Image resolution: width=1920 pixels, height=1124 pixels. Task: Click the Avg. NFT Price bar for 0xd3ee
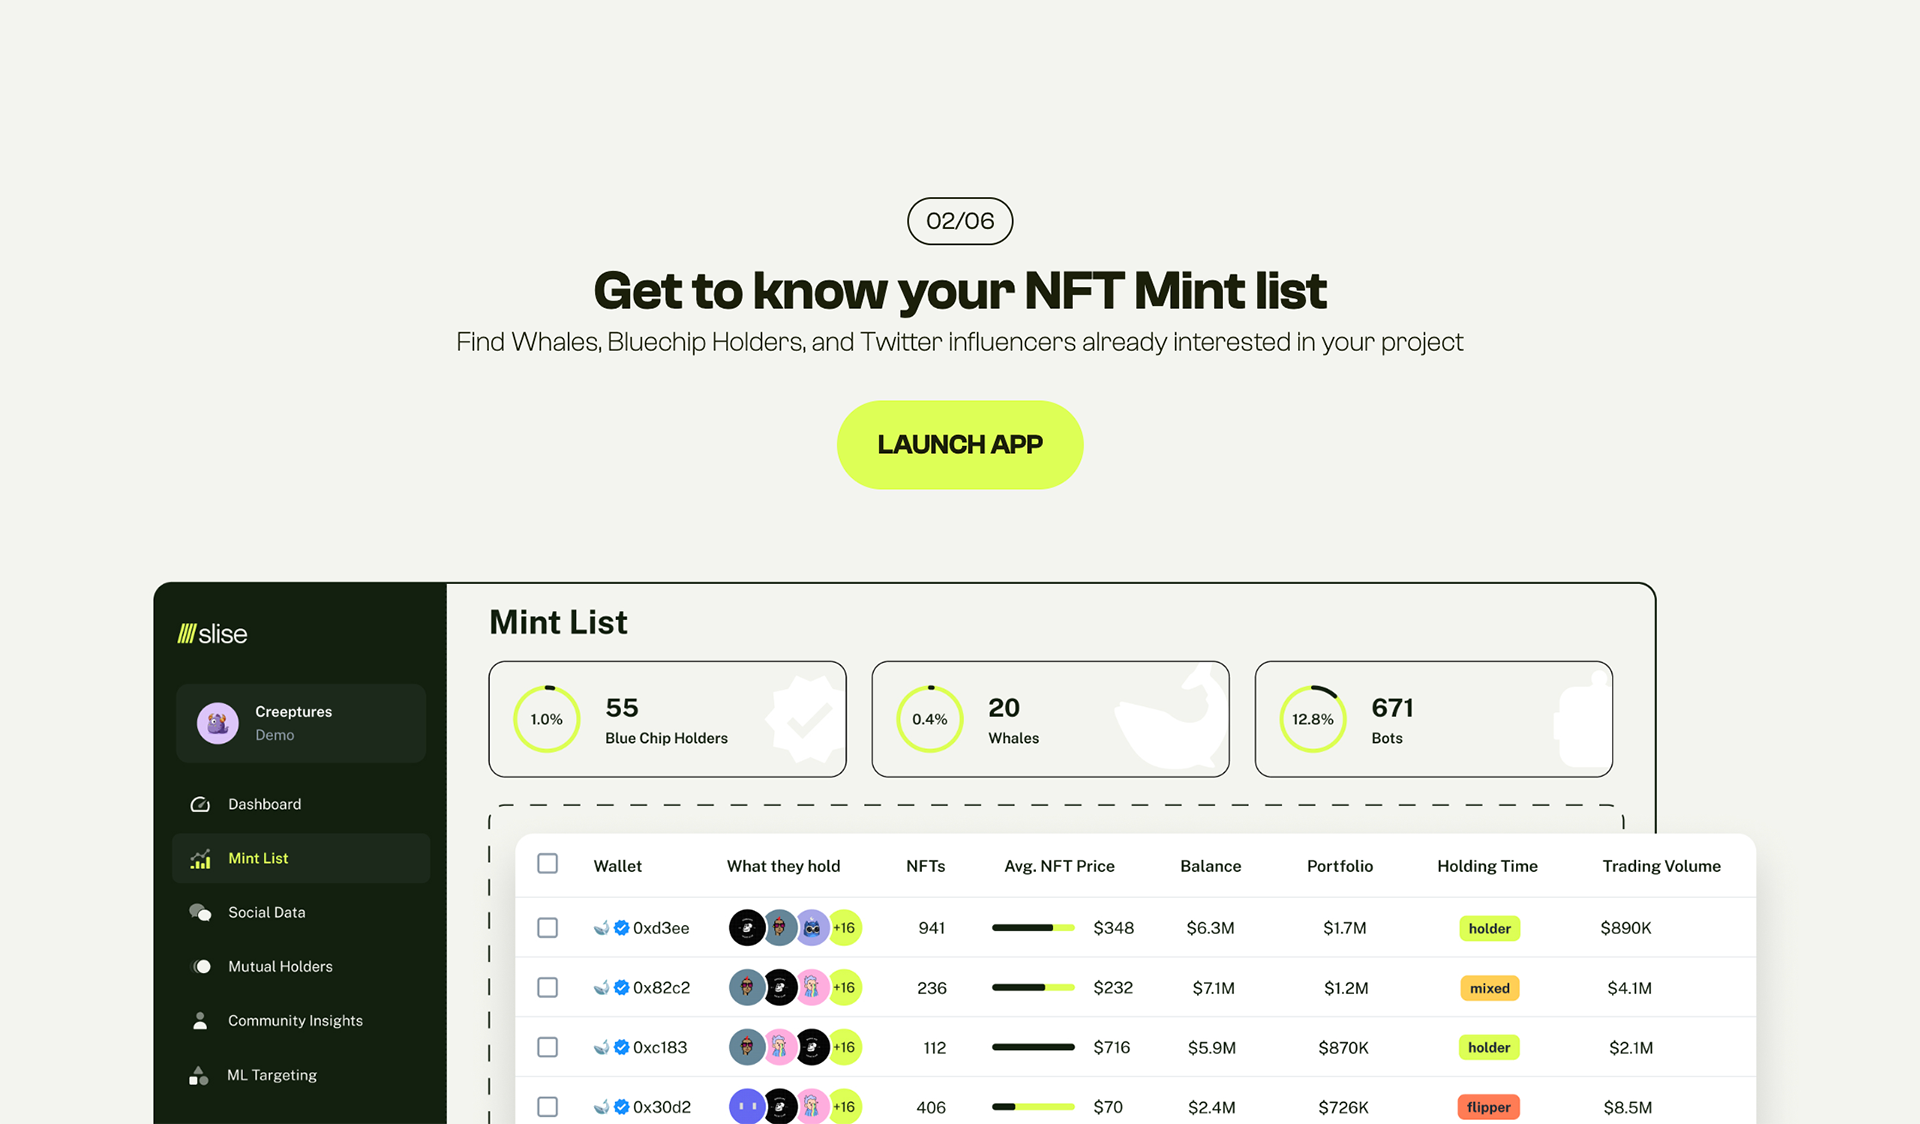(x=1032, y=928)
